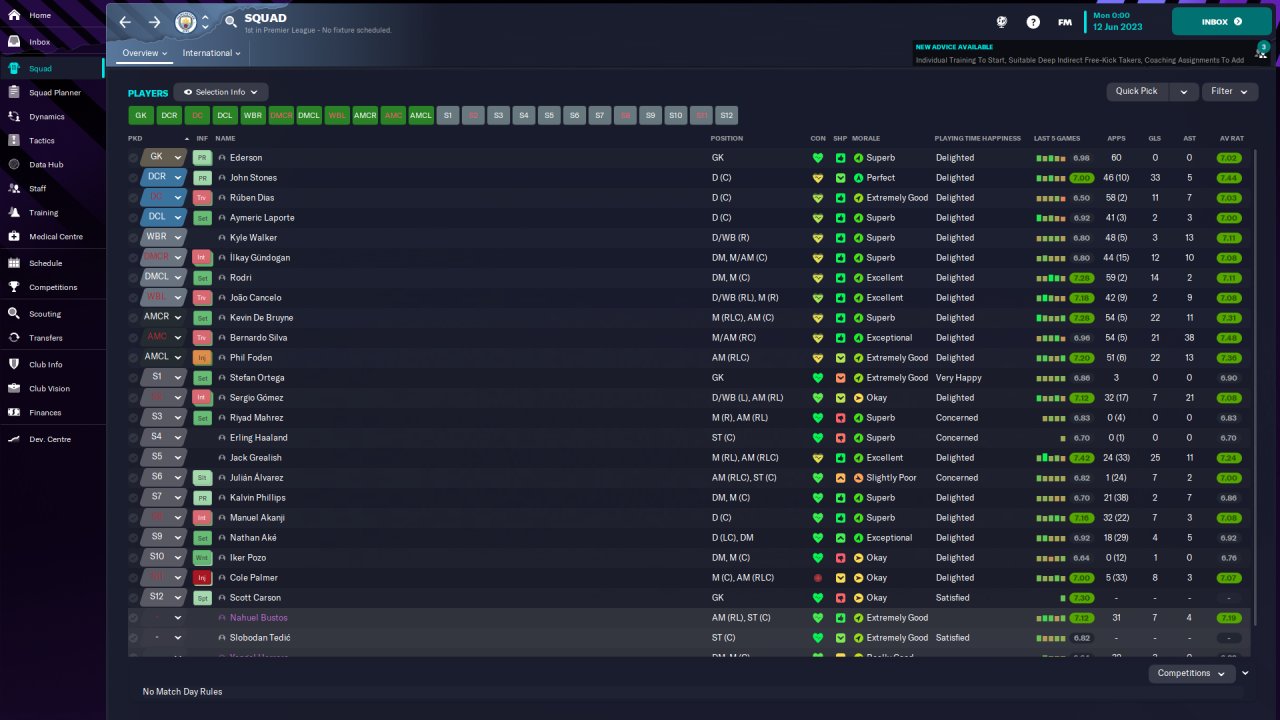Open the Schedule sidebar icon
1280x720 pixels.
(x=14, y=263)
